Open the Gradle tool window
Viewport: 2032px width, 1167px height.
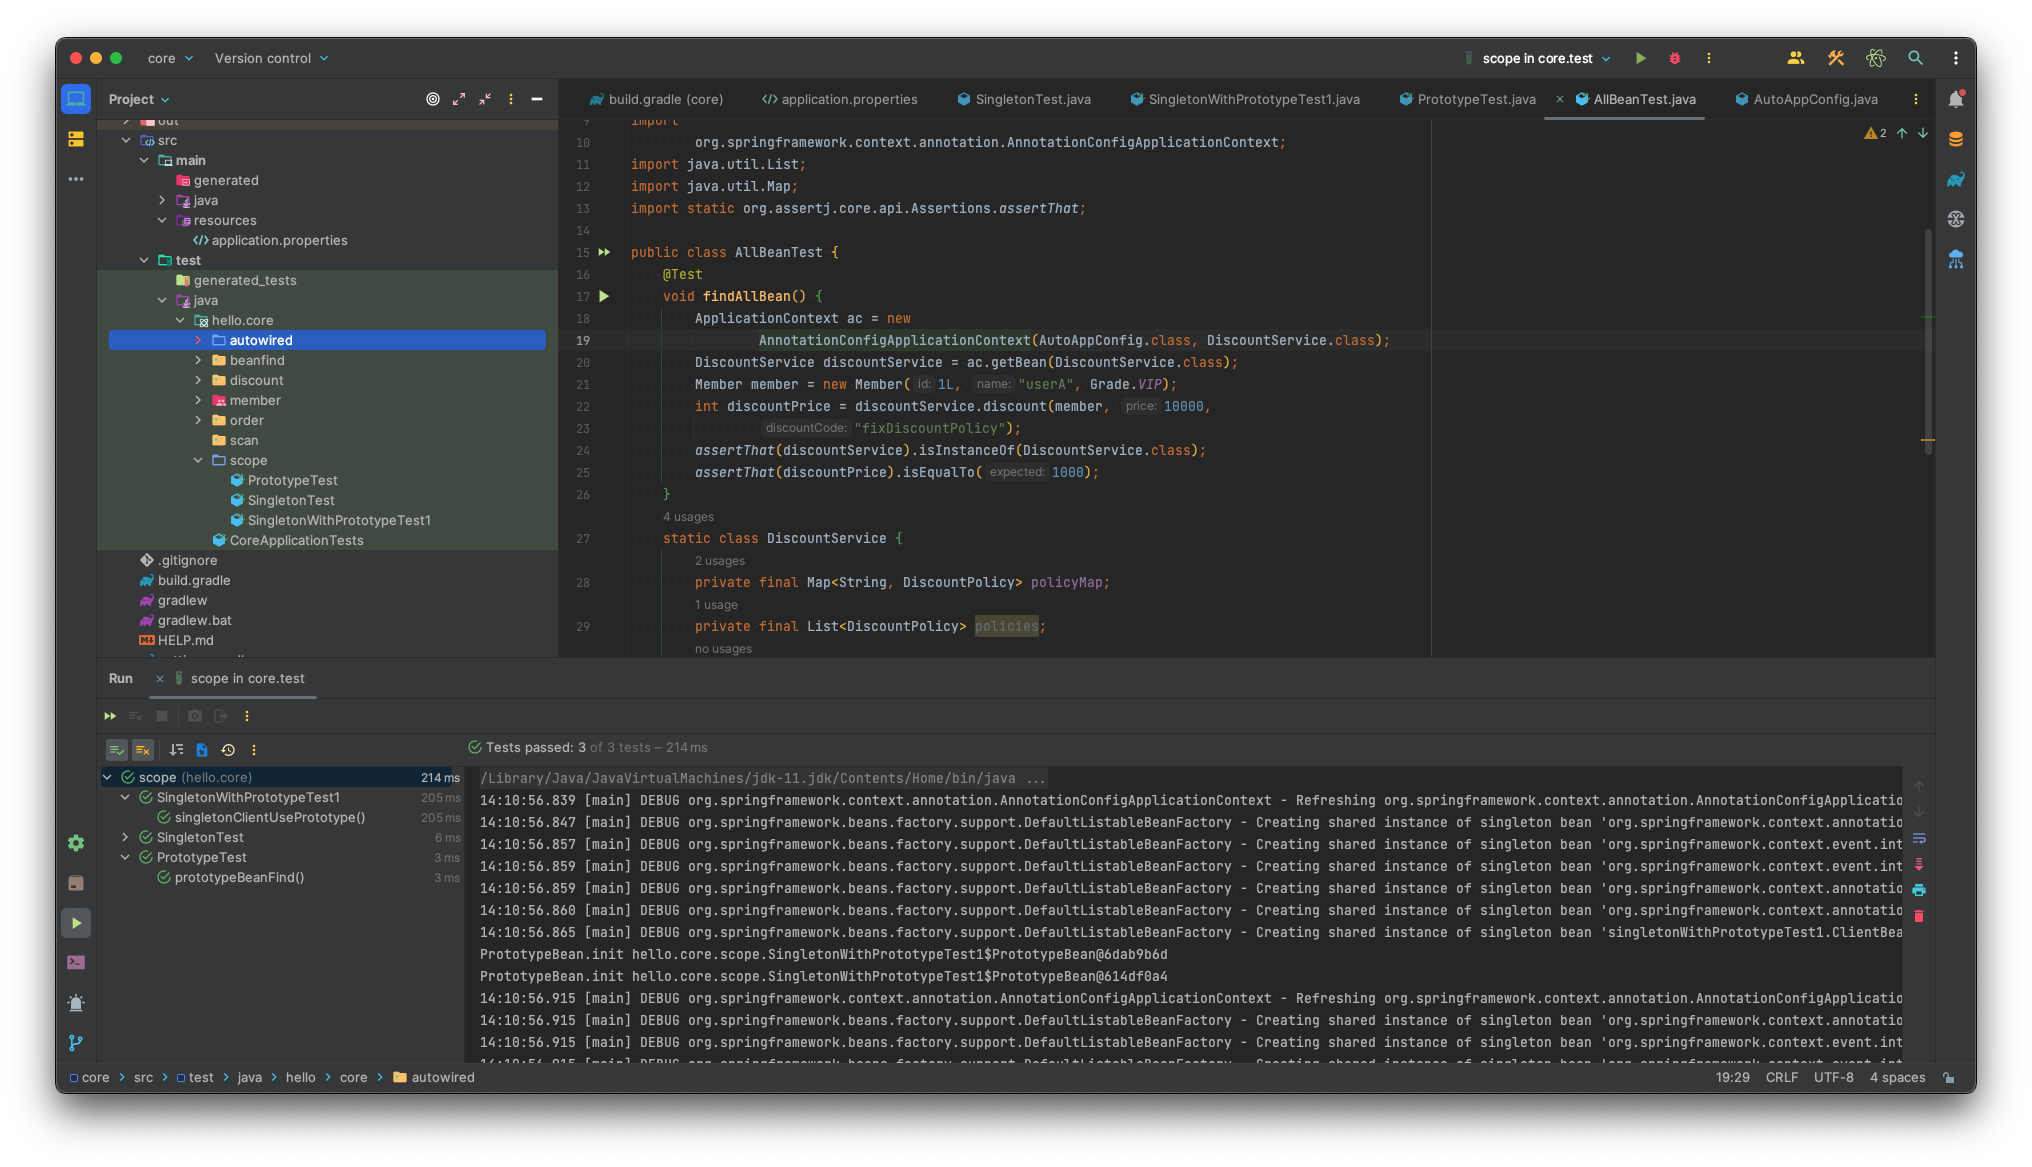pos(1956,179)
